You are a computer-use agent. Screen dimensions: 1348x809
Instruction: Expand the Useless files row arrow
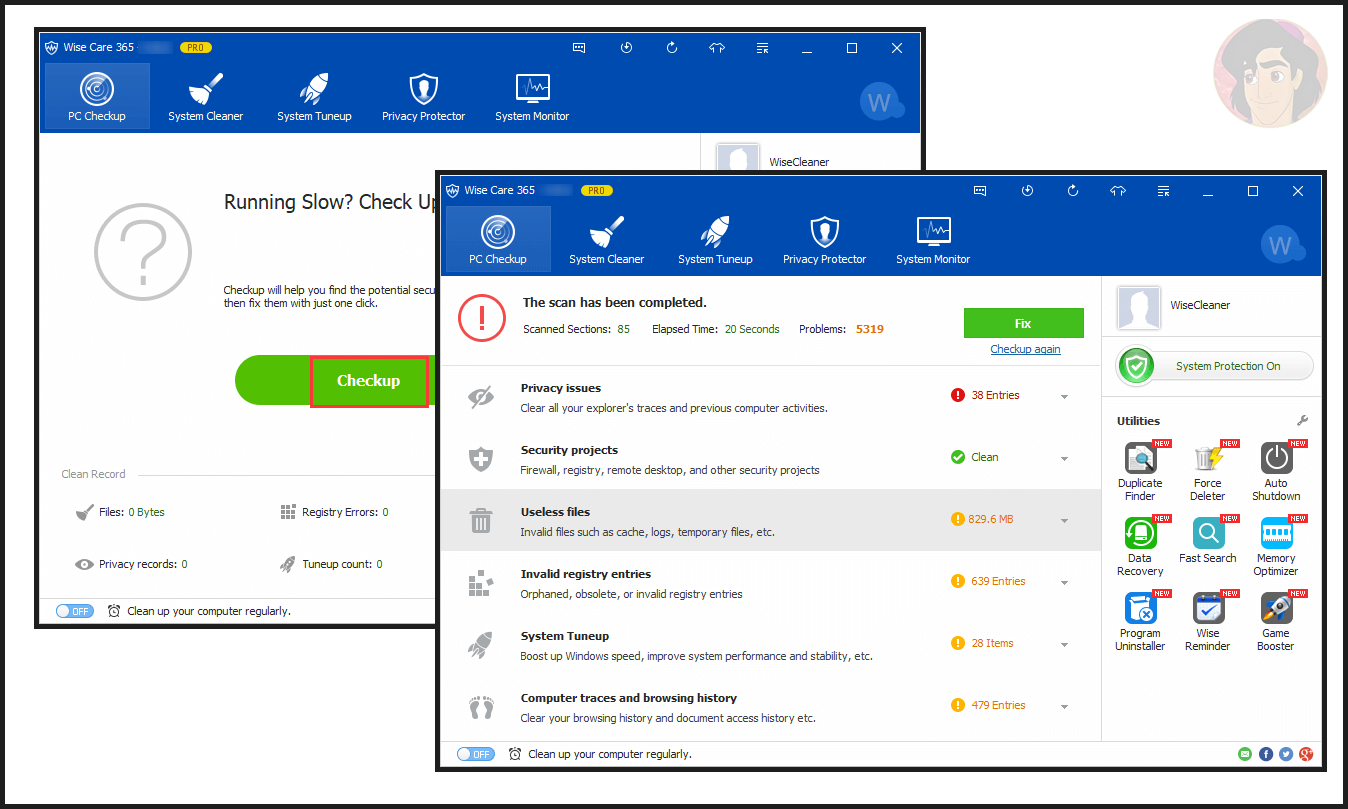tap(1064, 521)
